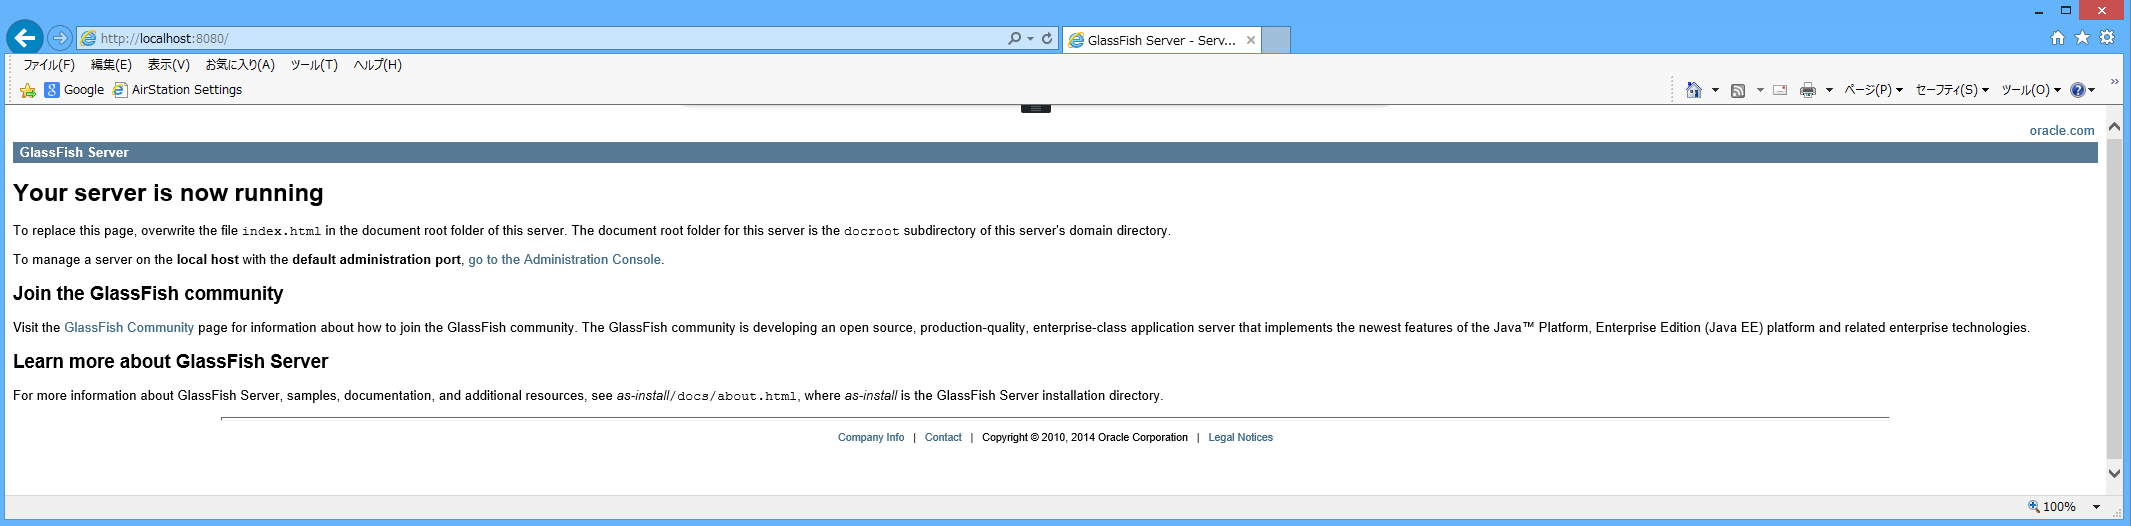Click the white Home icon at top right

tap(2057, 38)
